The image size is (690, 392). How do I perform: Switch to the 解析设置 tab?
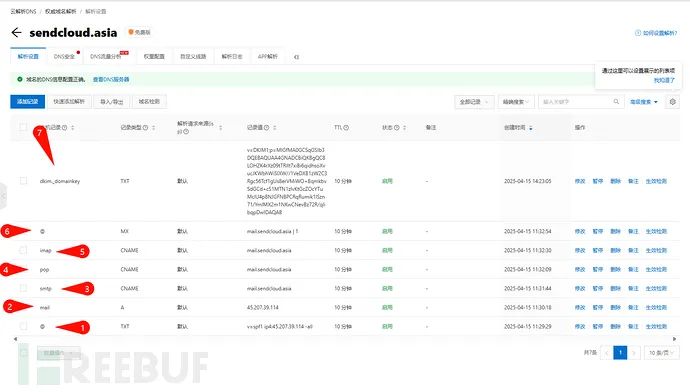tap(28, 57)
